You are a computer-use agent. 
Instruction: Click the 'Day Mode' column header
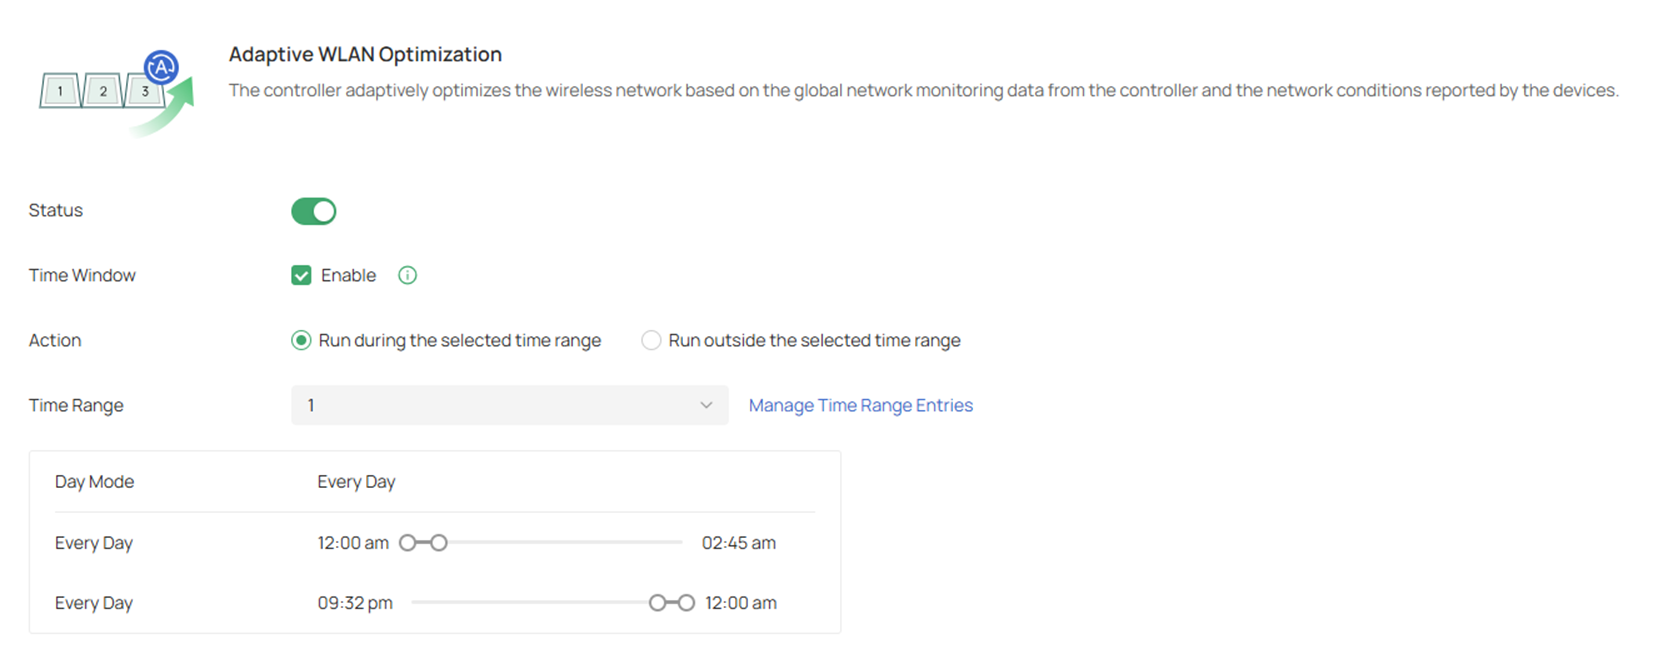(x=94, y=481)
